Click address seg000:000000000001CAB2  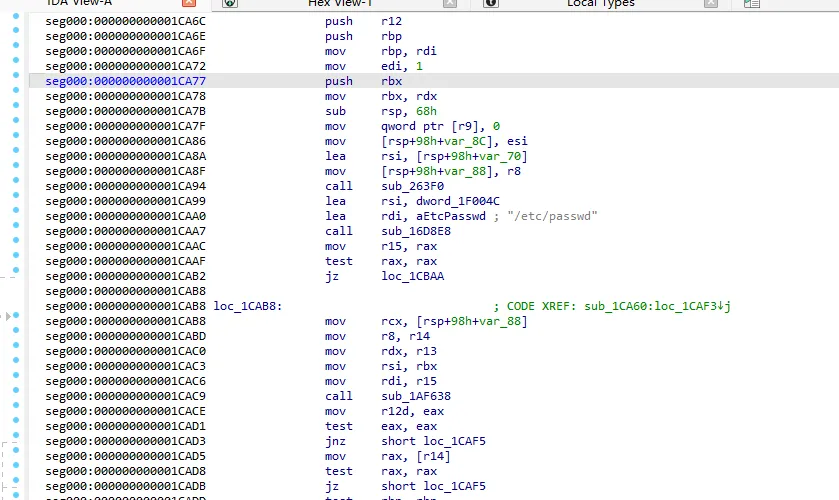(x=126, y=276)
